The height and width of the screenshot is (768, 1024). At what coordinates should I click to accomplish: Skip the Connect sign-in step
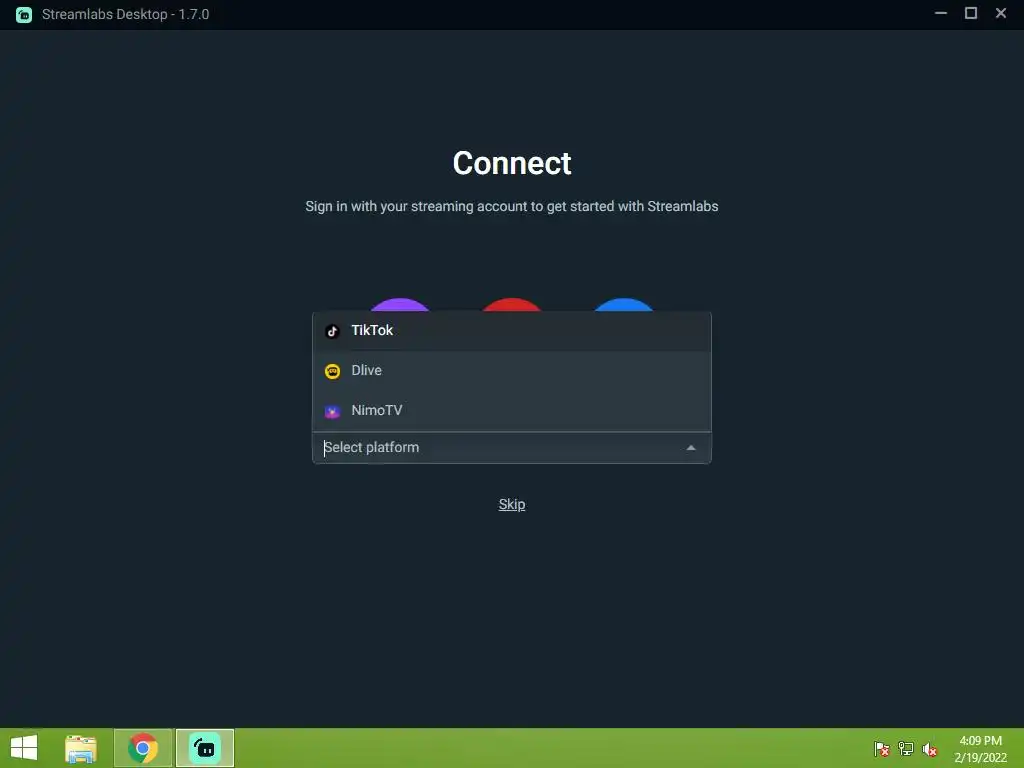click(x=512, y=504)
